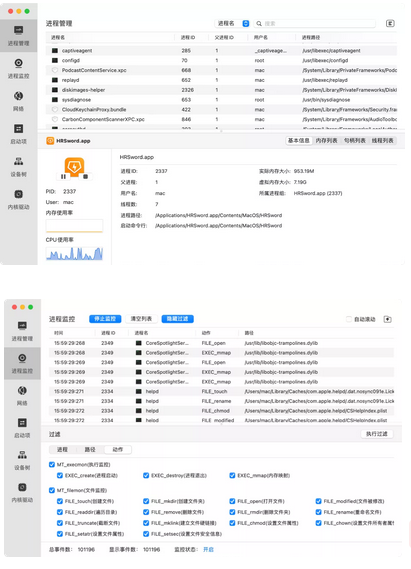
Task: Uncheck MT_execmon(执行监控) checkbox
Action: pyautogui.click(x=52, y=464)
